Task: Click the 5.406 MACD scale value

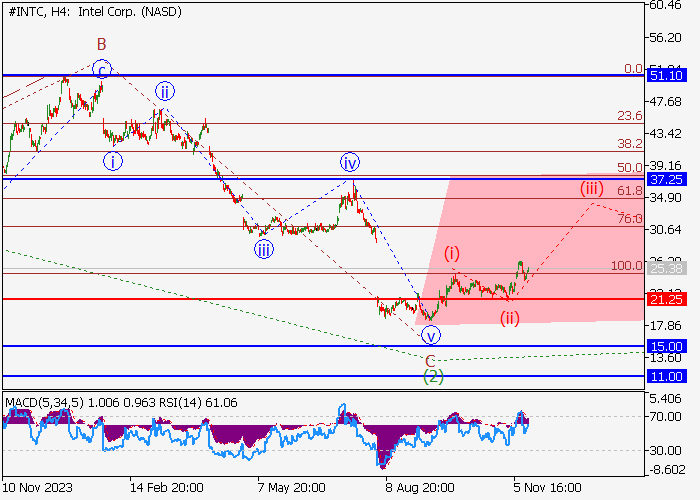Action: click(x=665, y=399)
